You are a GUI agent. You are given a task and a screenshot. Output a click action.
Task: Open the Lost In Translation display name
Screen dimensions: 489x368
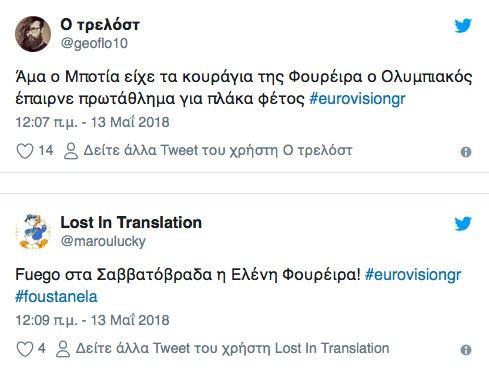coord(131,222)
